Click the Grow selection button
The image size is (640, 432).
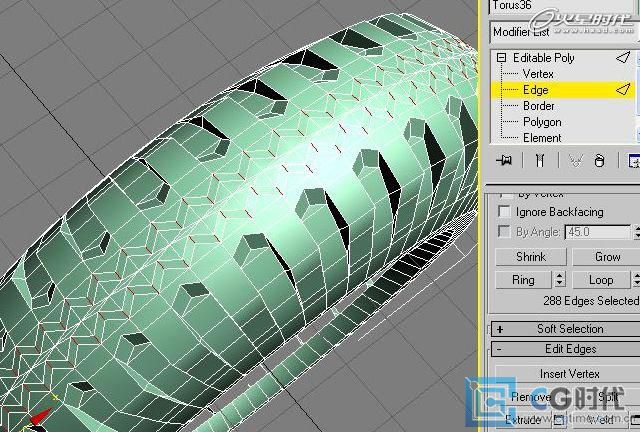[607, 257]
